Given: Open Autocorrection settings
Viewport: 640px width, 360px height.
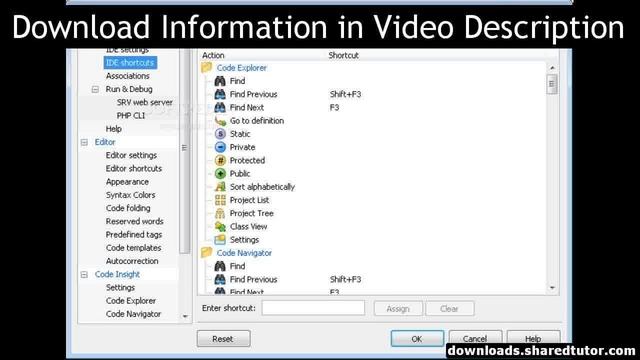Looking at the screenshot, I should pyautogui.click(x=132, y=261).
